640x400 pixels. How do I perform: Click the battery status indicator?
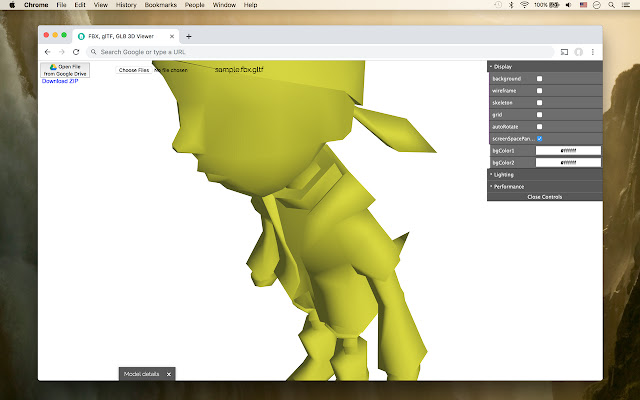tap(547, 5)
